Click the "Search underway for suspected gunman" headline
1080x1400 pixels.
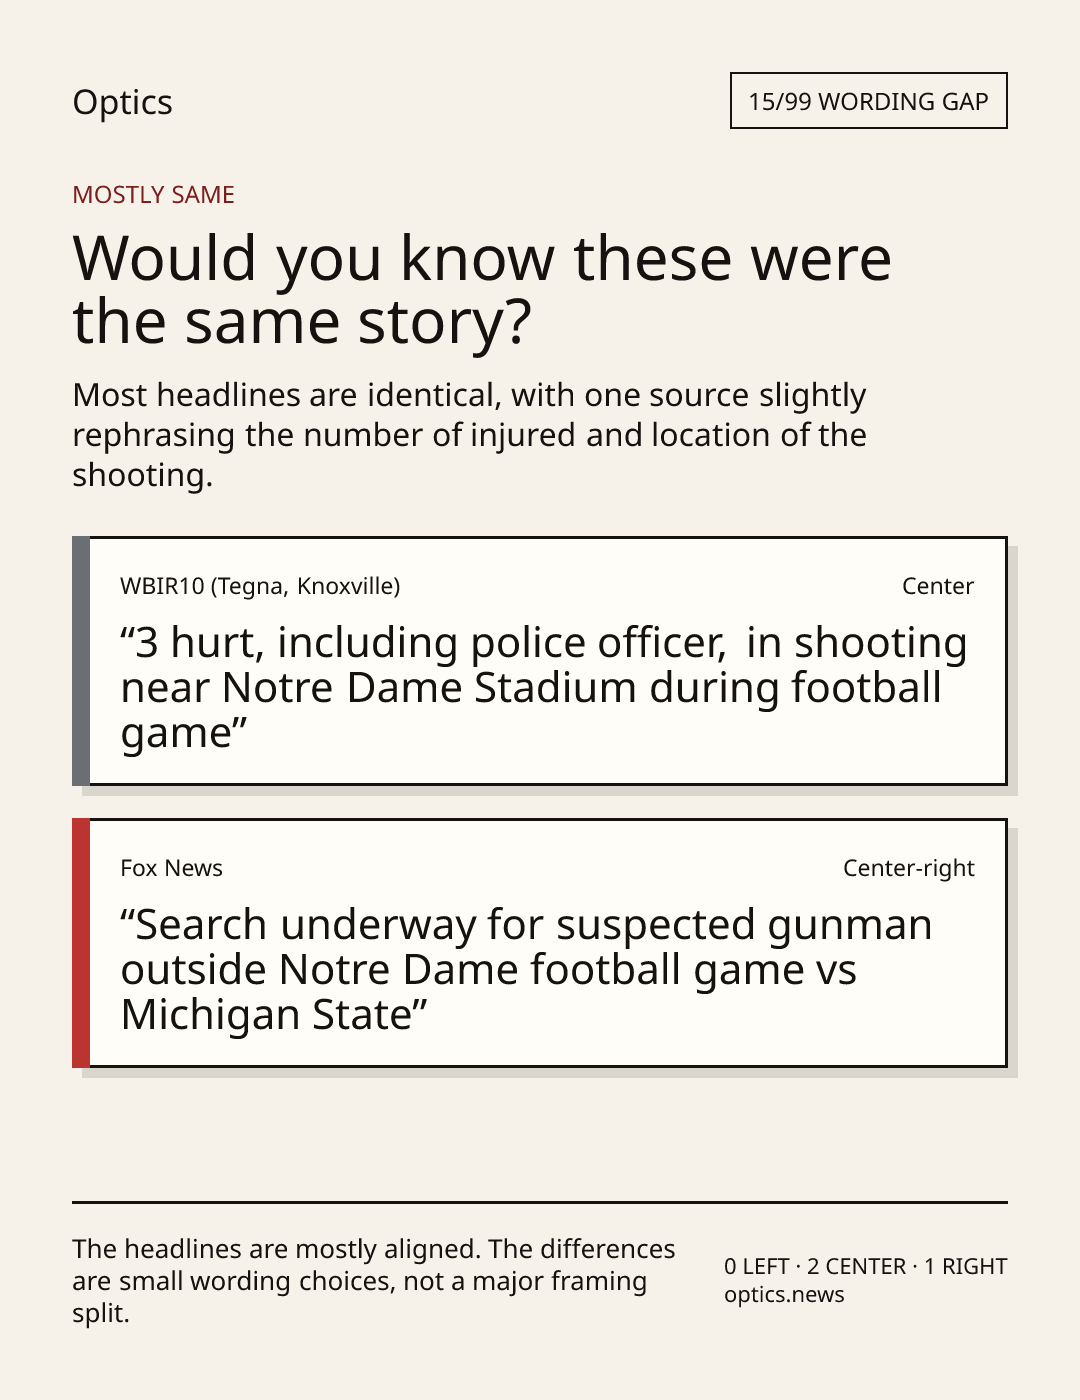[526, 969]
